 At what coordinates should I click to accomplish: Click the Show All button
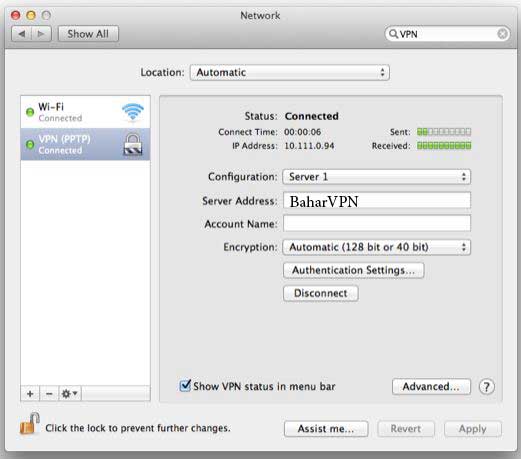(x=88, y=34)
